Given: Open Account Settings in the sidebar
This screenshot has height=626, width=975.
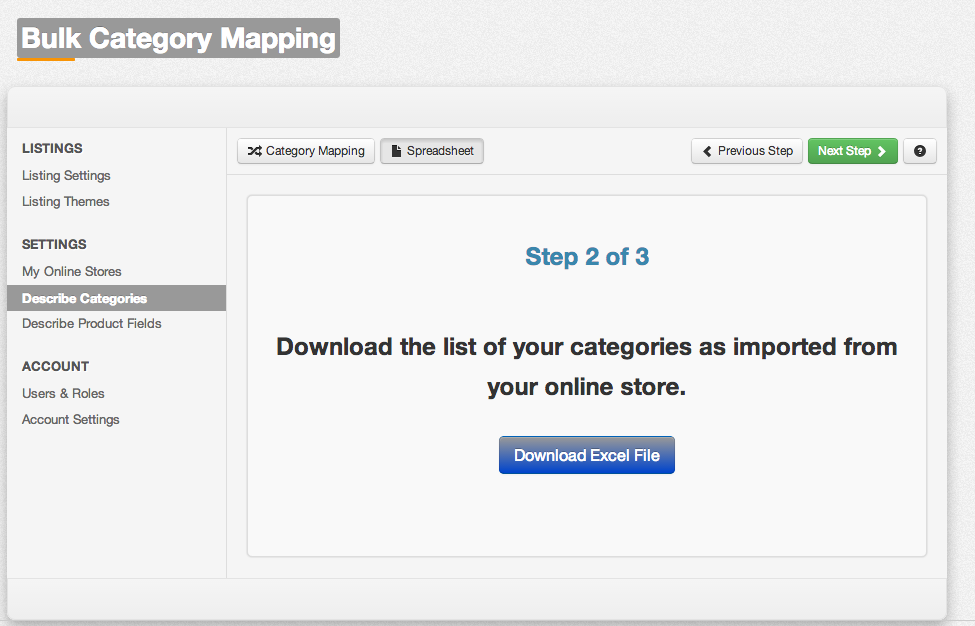Looking at the screenshot, I should coord(70,420).
